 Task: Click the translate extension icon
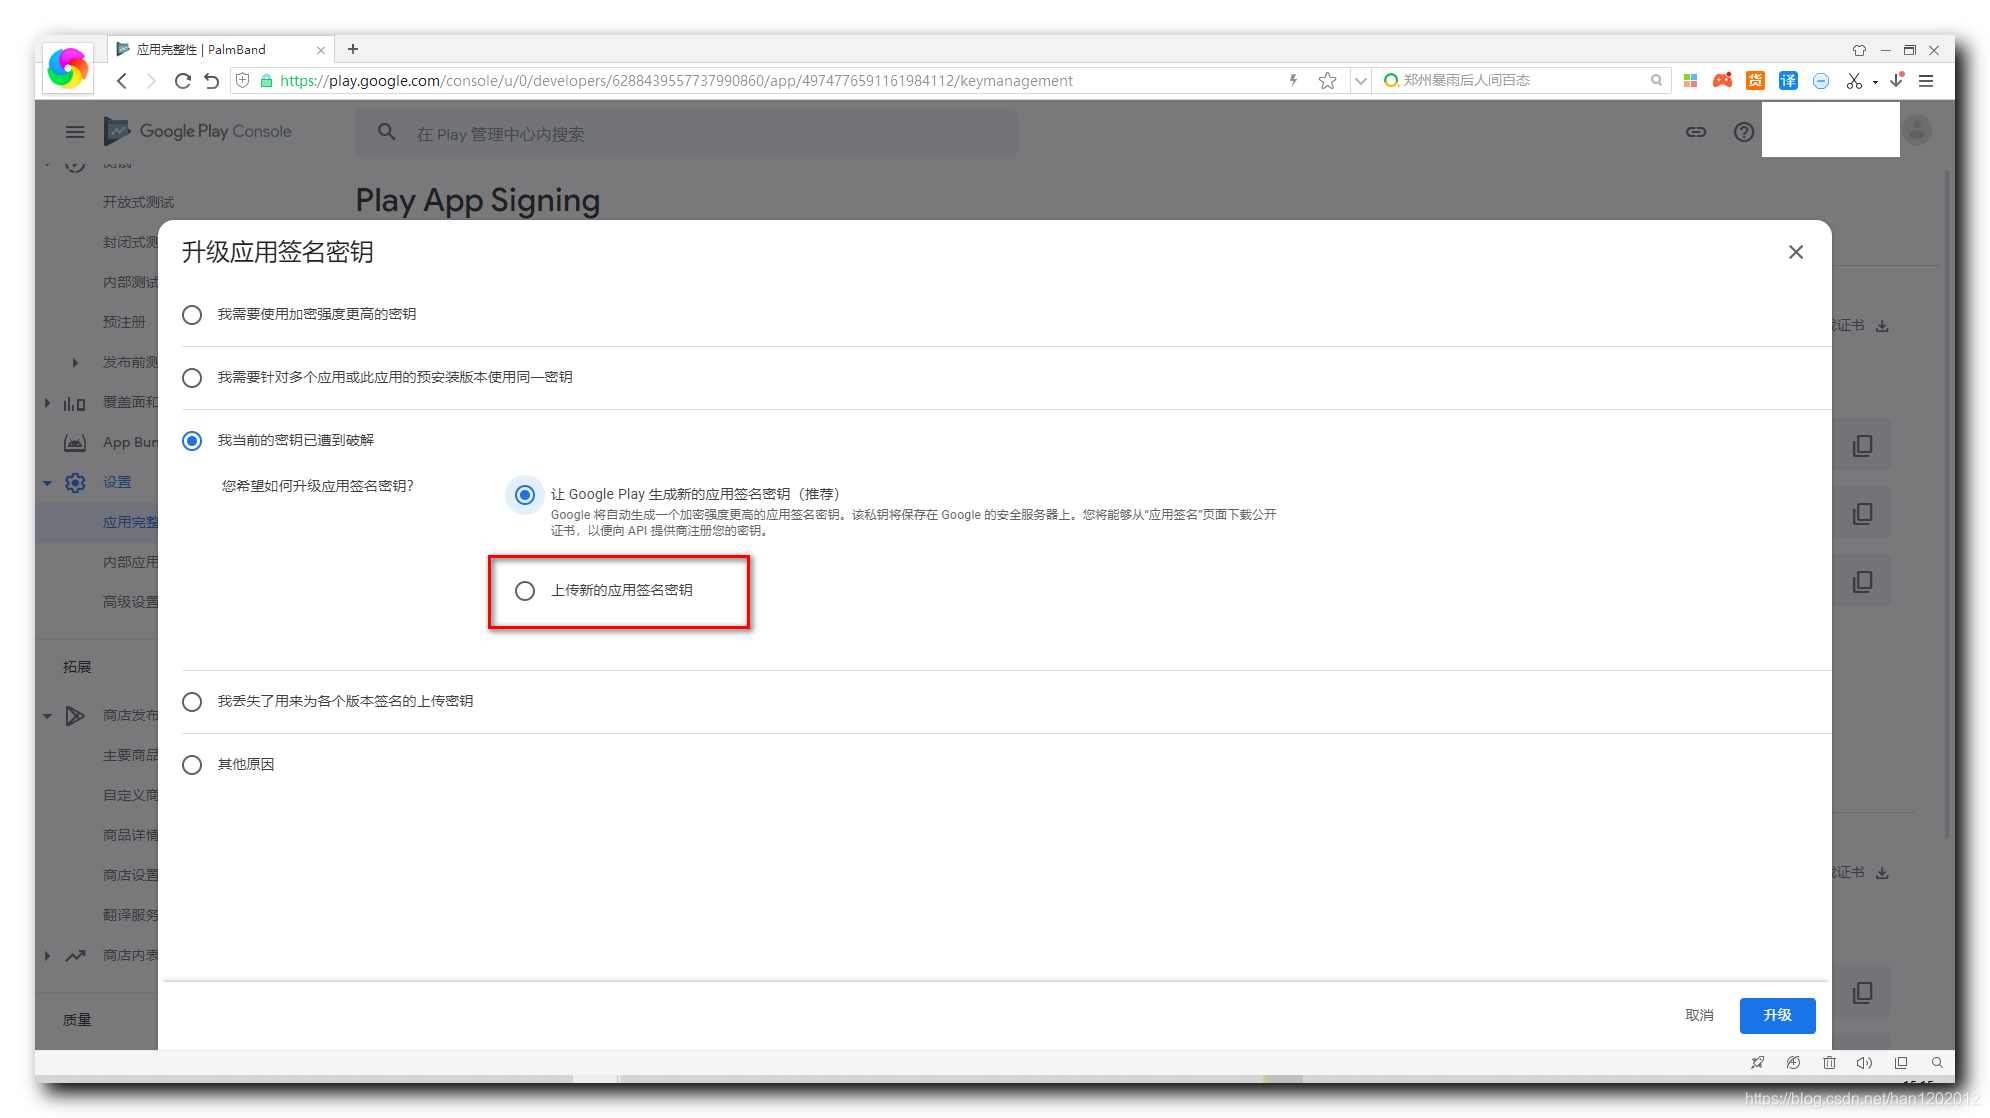click(1788, 81)
